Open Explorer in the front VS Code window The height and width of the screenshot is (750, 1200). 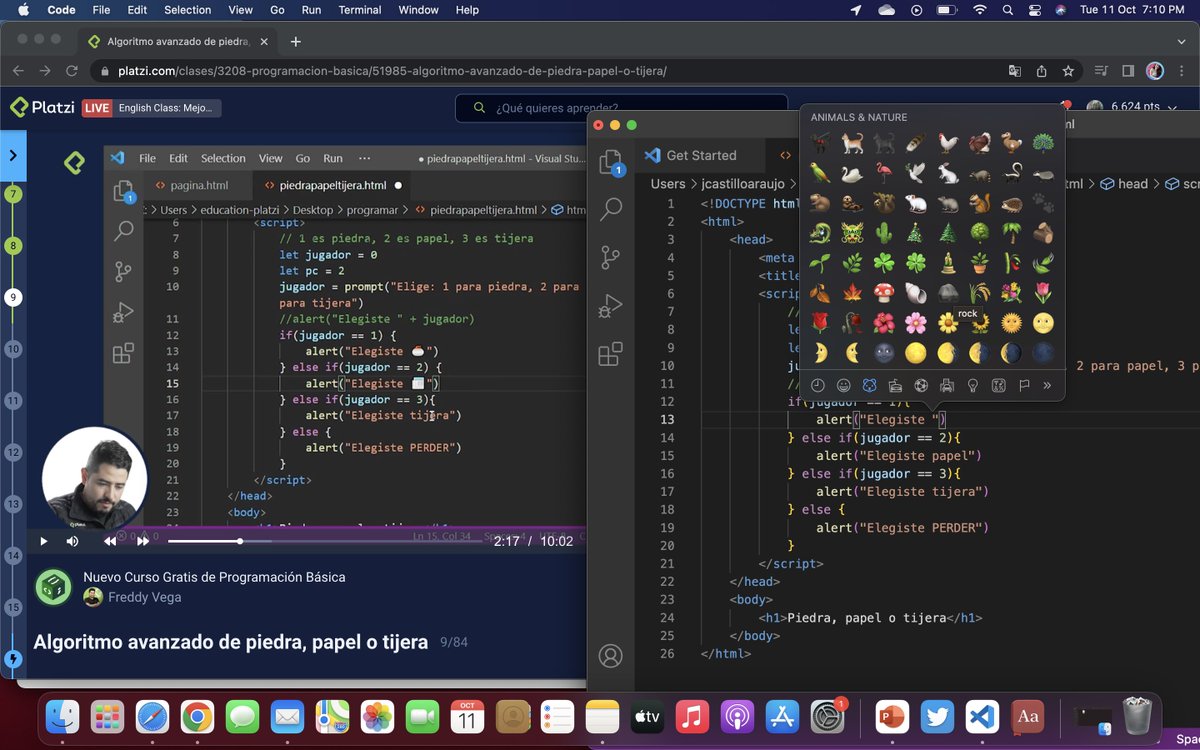[x=610, y=163]
